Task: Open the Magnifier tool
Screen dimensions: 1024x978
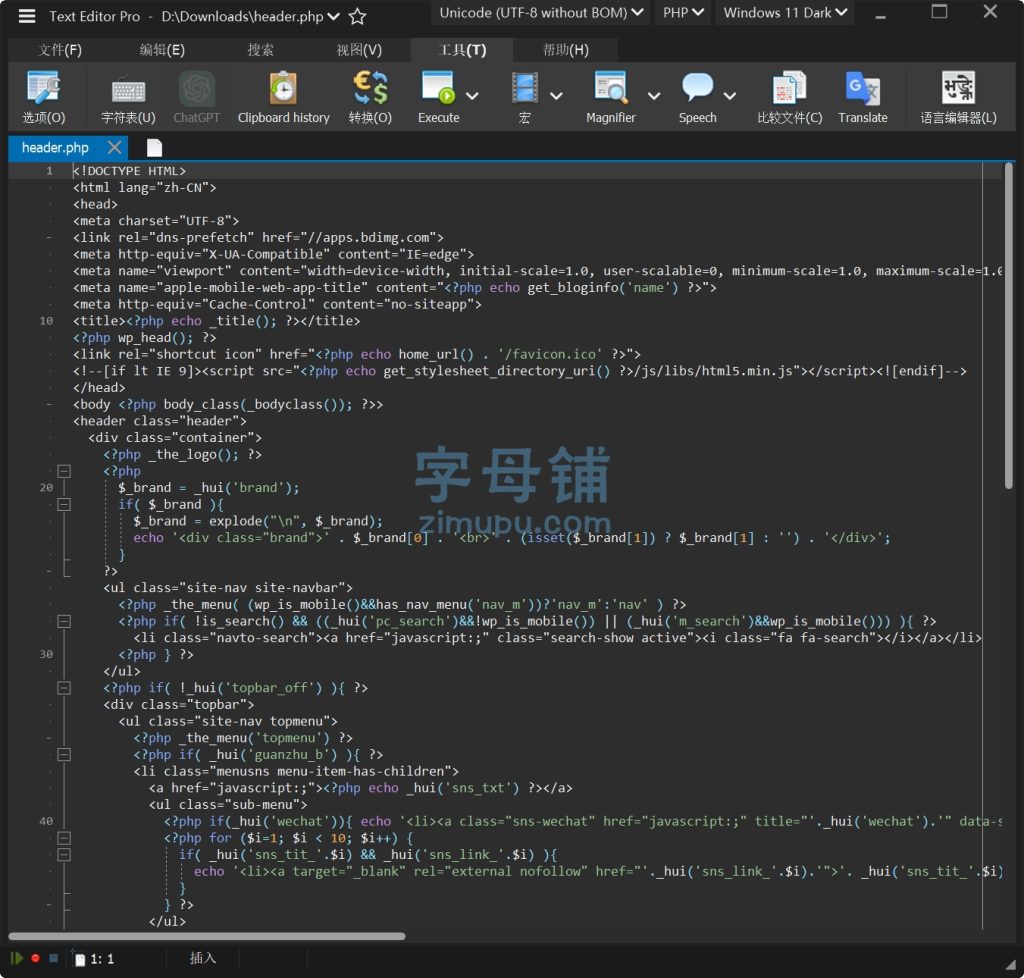Action: click(x=611, y=97)
